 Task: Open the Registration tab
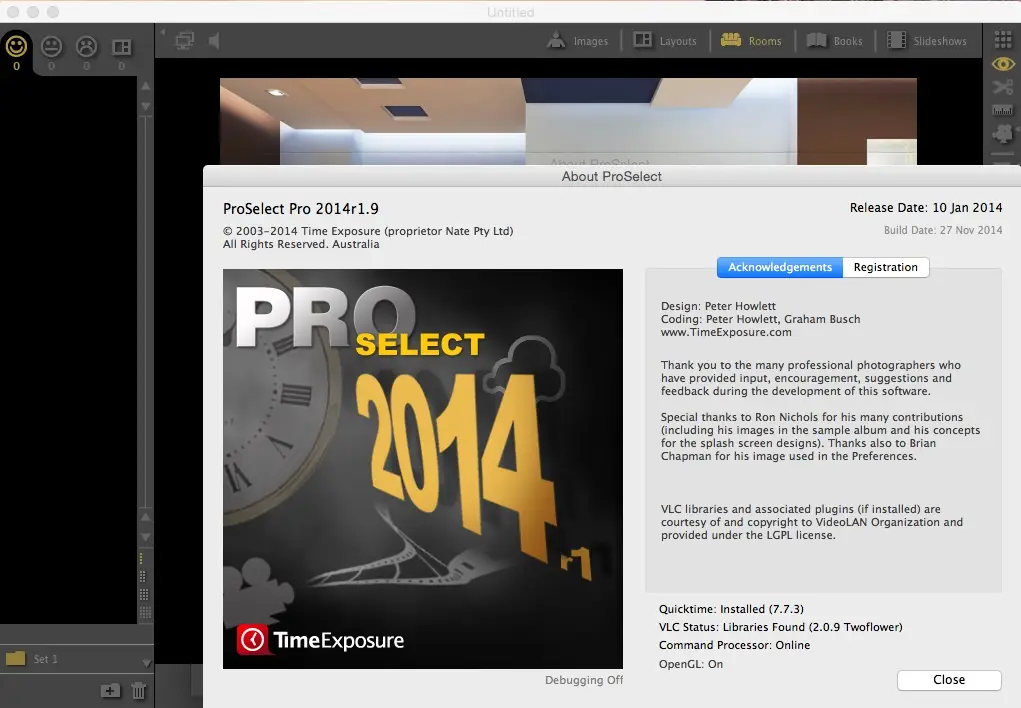click(x=886, y=268)
